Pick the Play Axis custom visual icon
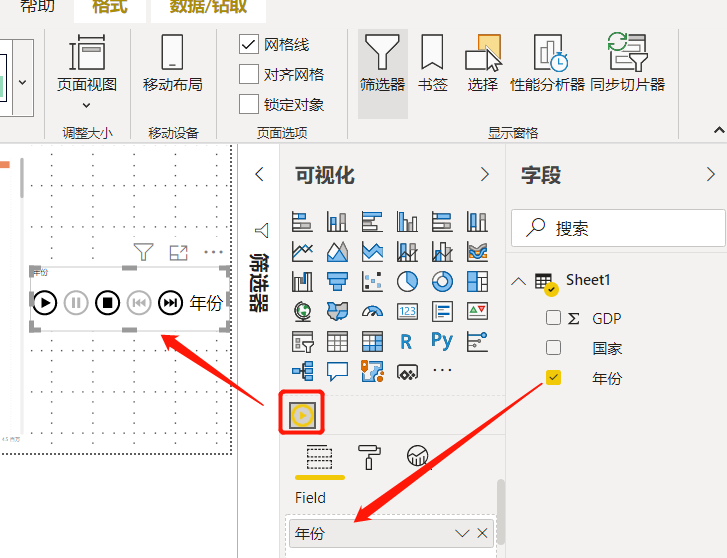 (x=302, y=414)
